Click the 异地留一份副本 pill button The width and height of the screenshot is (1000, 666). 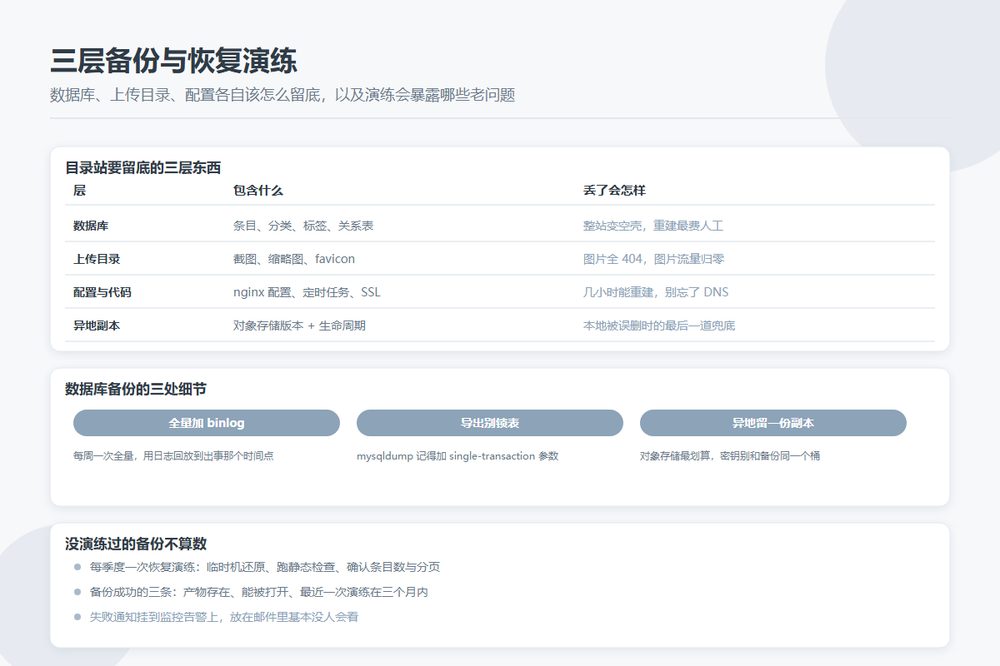pyautogui.click(x=773, y=423)
